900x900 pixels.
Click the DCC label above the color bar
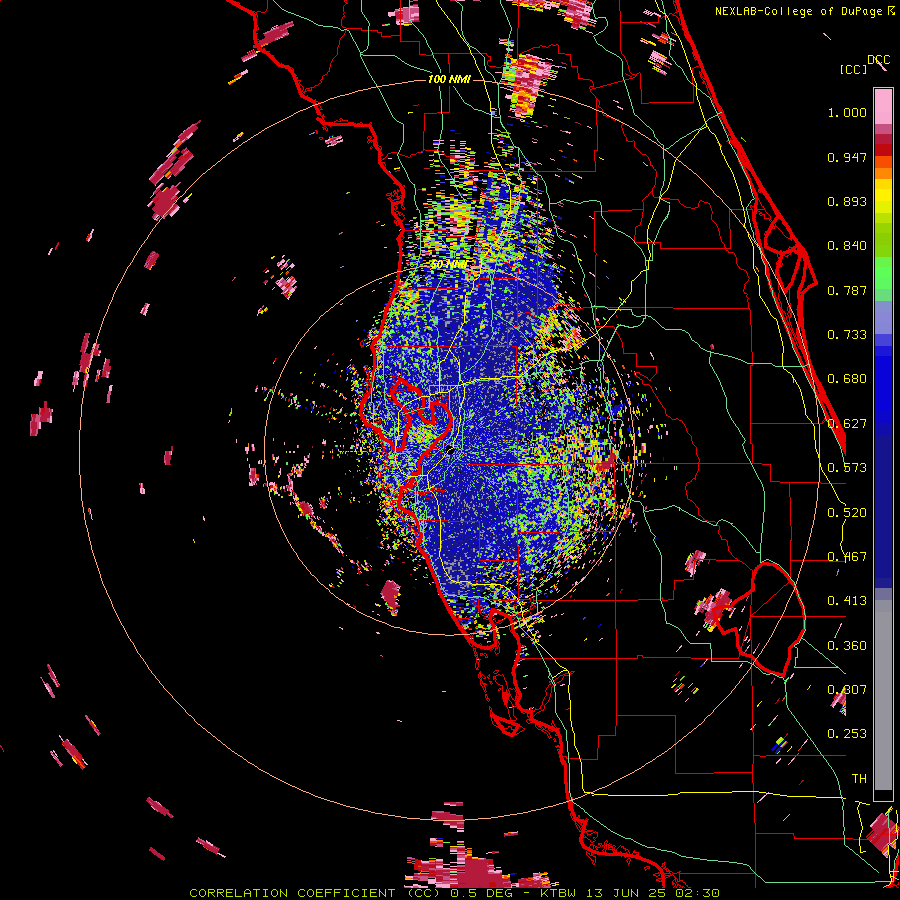(879, 60)
